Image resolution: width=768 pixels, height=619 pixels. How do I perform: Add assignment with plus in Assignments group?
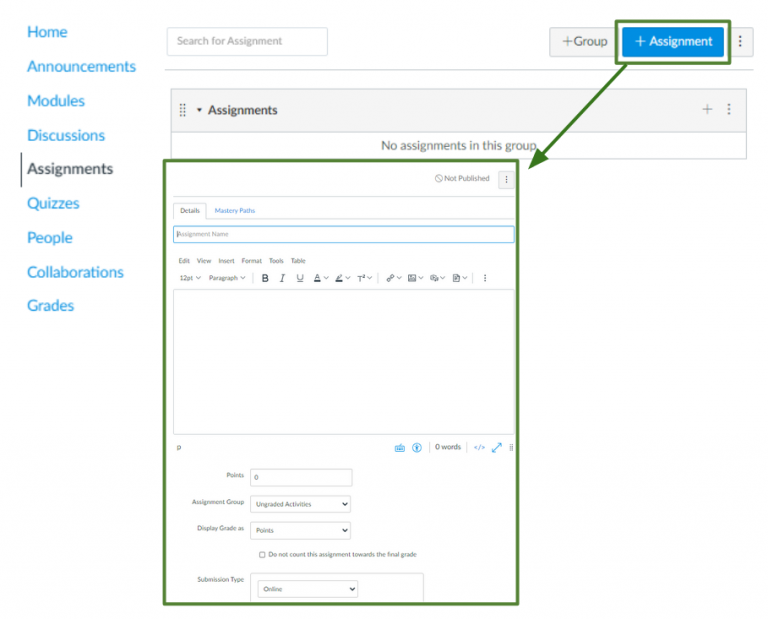pos(707,109)
